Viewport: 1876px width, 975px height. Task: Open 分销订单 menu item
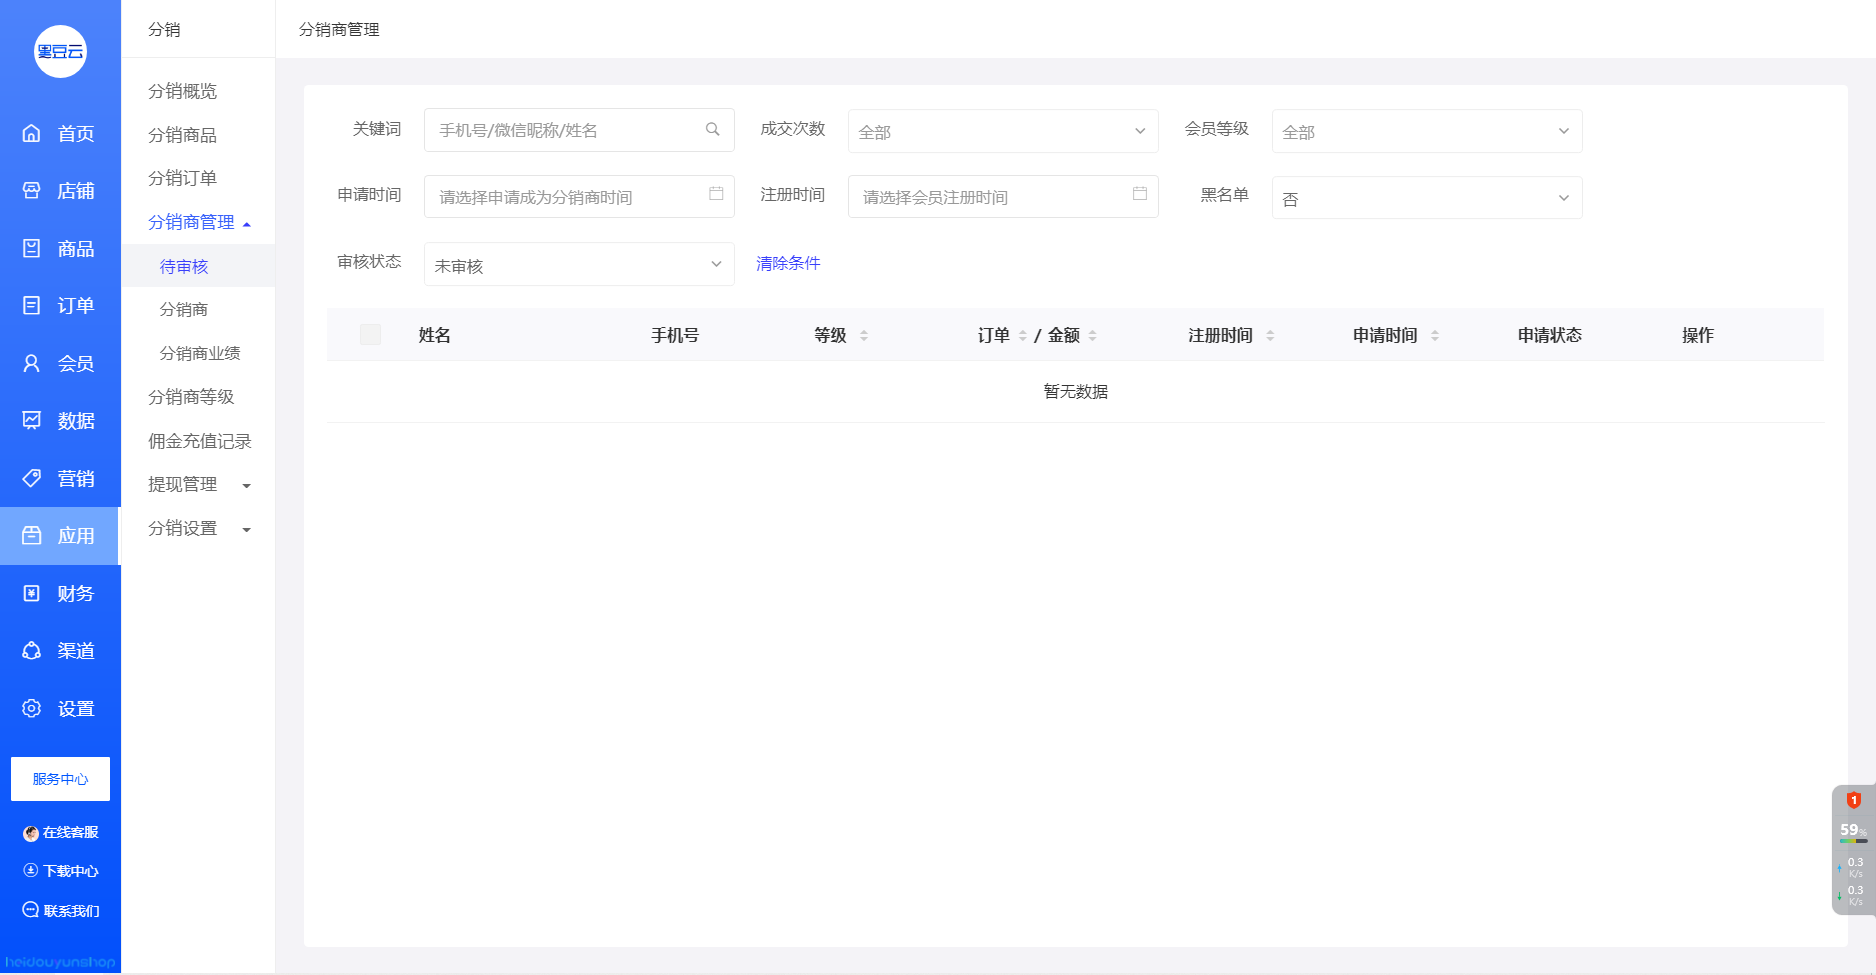[182, 178]
